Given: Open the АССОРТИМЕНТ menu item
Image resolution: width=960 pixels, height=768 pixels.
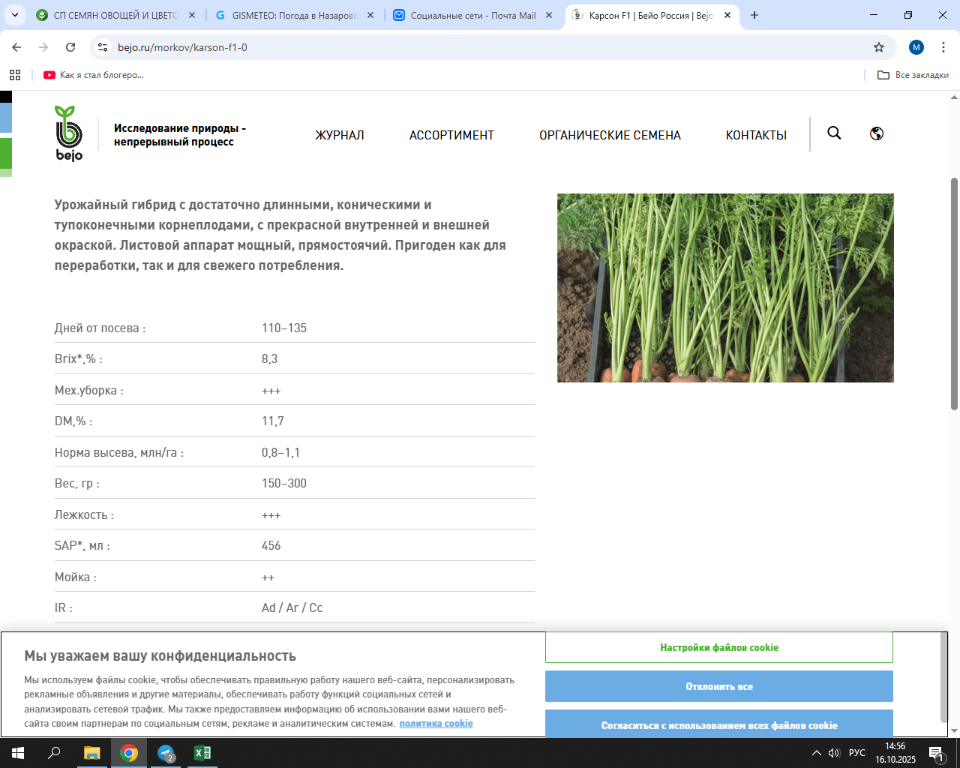Looking at the screenshot, I should pyautogui.click(x=451, y=135).
